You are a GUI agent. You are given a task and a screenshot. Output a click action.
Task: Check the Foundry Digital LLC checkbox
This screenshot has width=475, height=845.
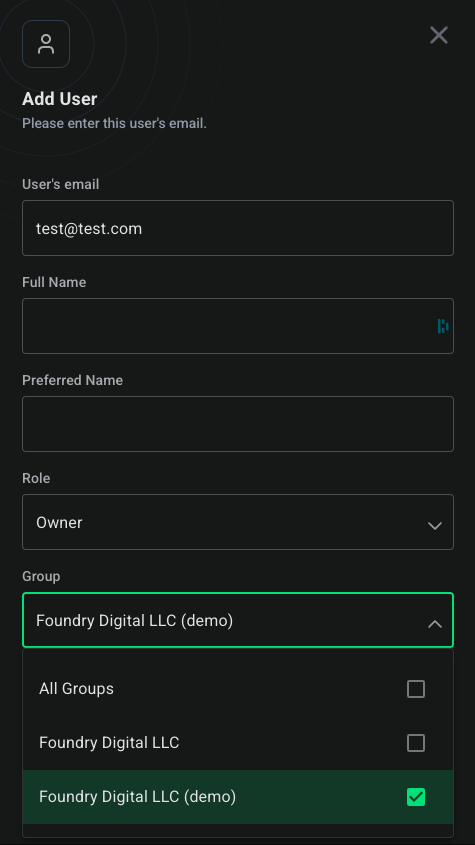point(416,743)
